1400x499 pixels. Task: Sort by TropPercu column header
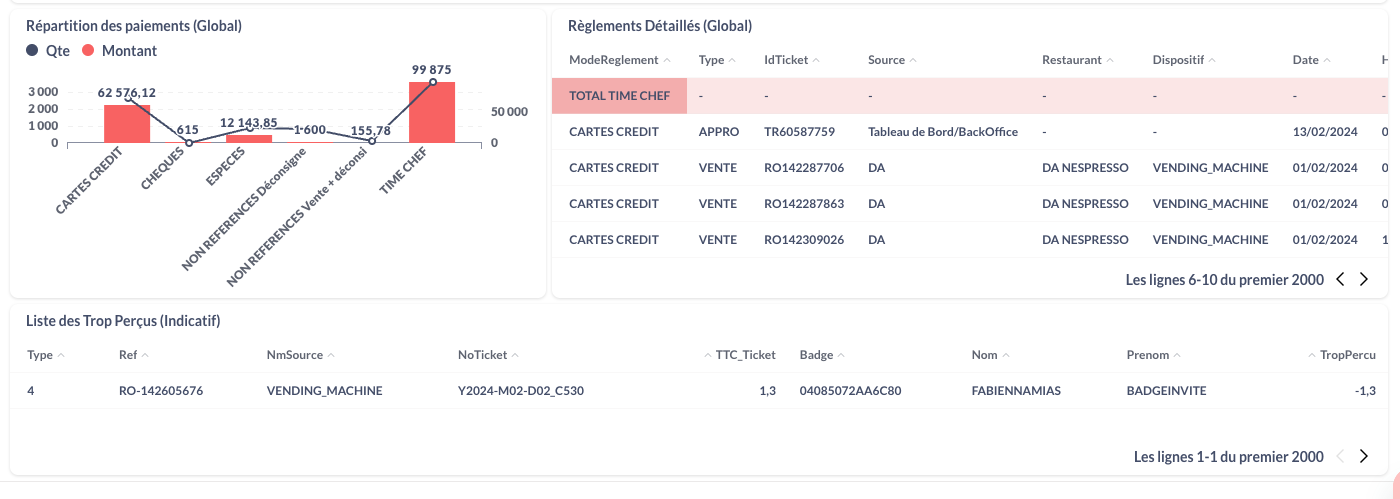pos(1347,355)
